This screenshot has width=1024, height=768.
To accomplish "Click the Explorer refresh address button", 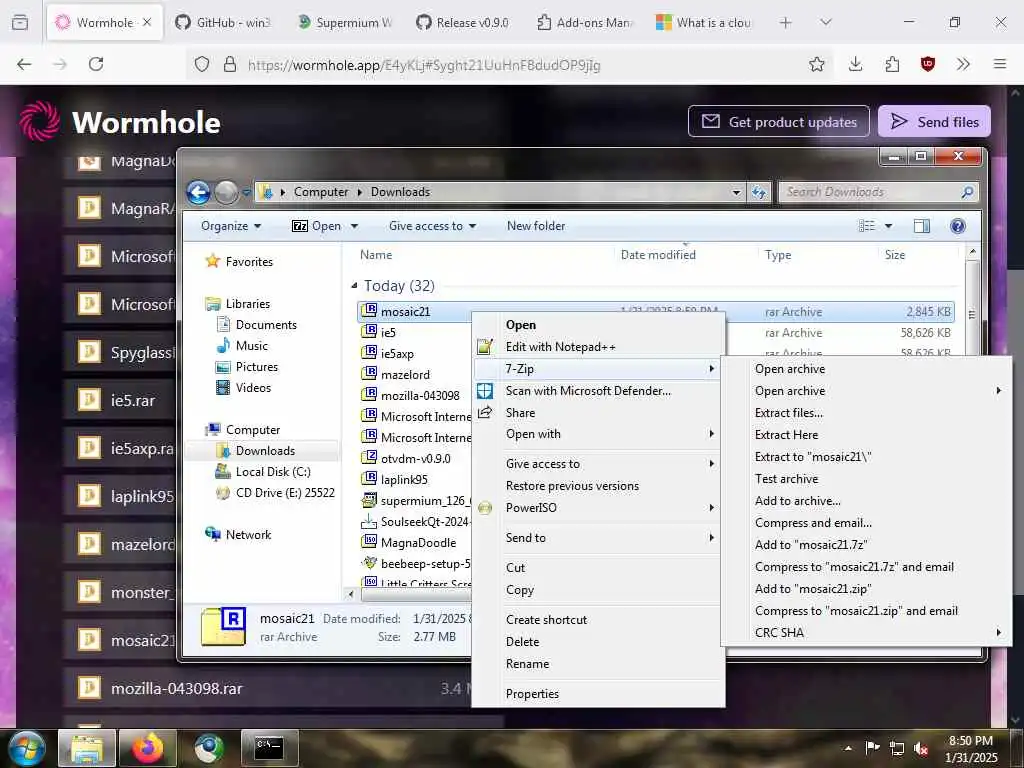I will (759, 192).
